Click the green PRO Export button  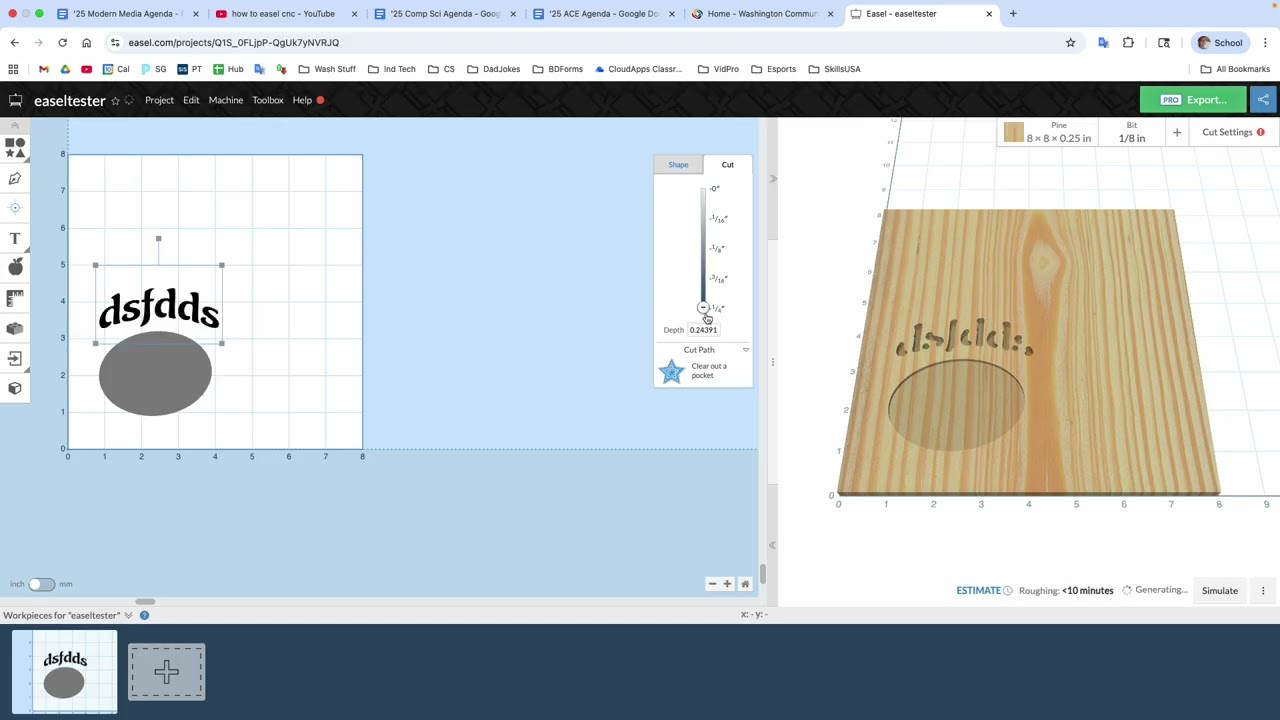pyautogui.click(x=1193, y=100)
